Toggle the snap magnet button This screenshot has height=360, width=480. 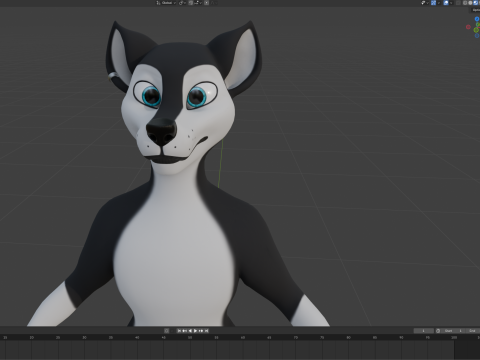coord(191,3)
